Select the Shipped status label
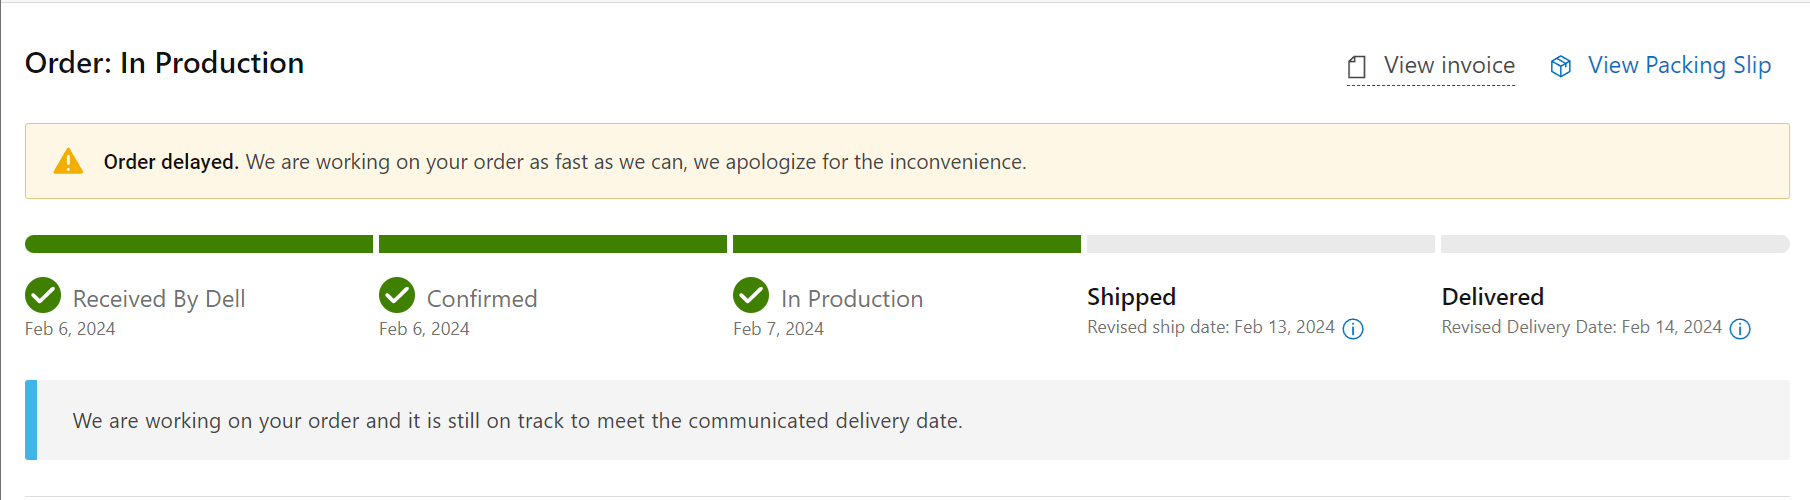The width and height of the screenshot is (1810, 500). [x=1131, y=297]
